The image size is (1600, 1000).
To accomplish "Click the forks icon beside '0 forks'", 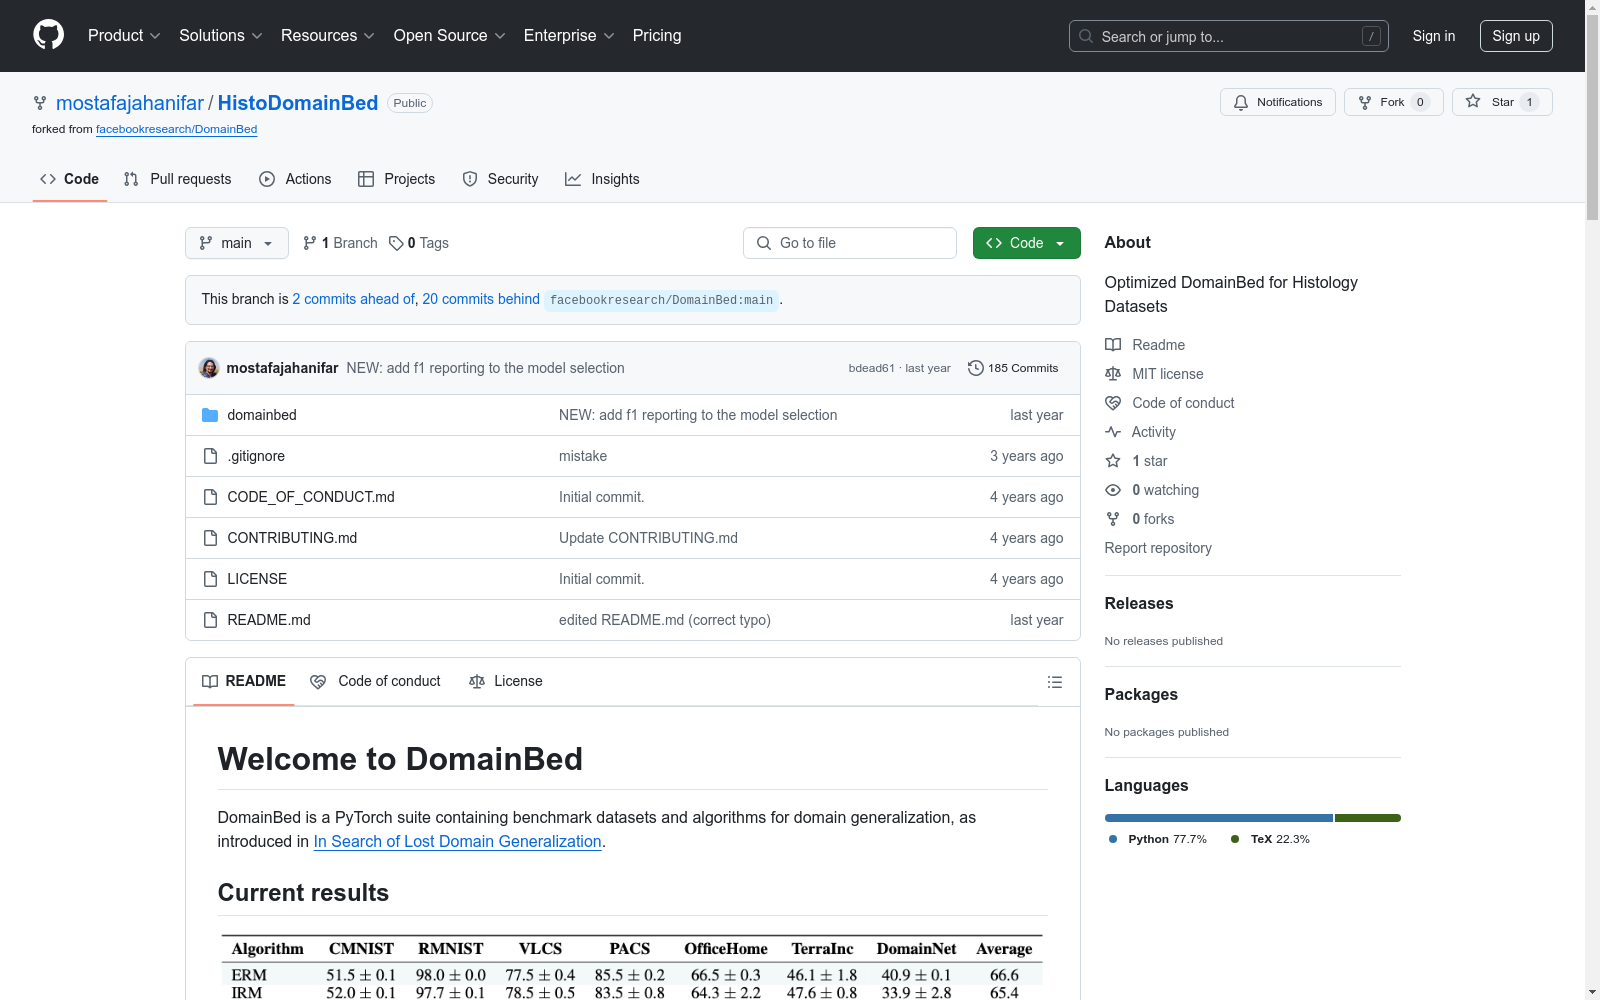I will click(1113, 519).
